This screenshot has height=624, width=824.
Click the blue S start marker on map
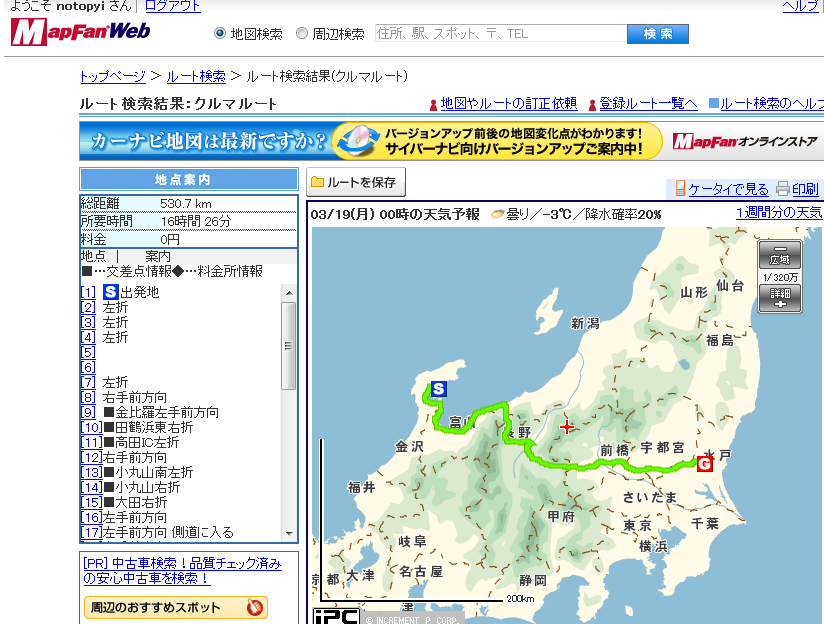tap(438, 390)
